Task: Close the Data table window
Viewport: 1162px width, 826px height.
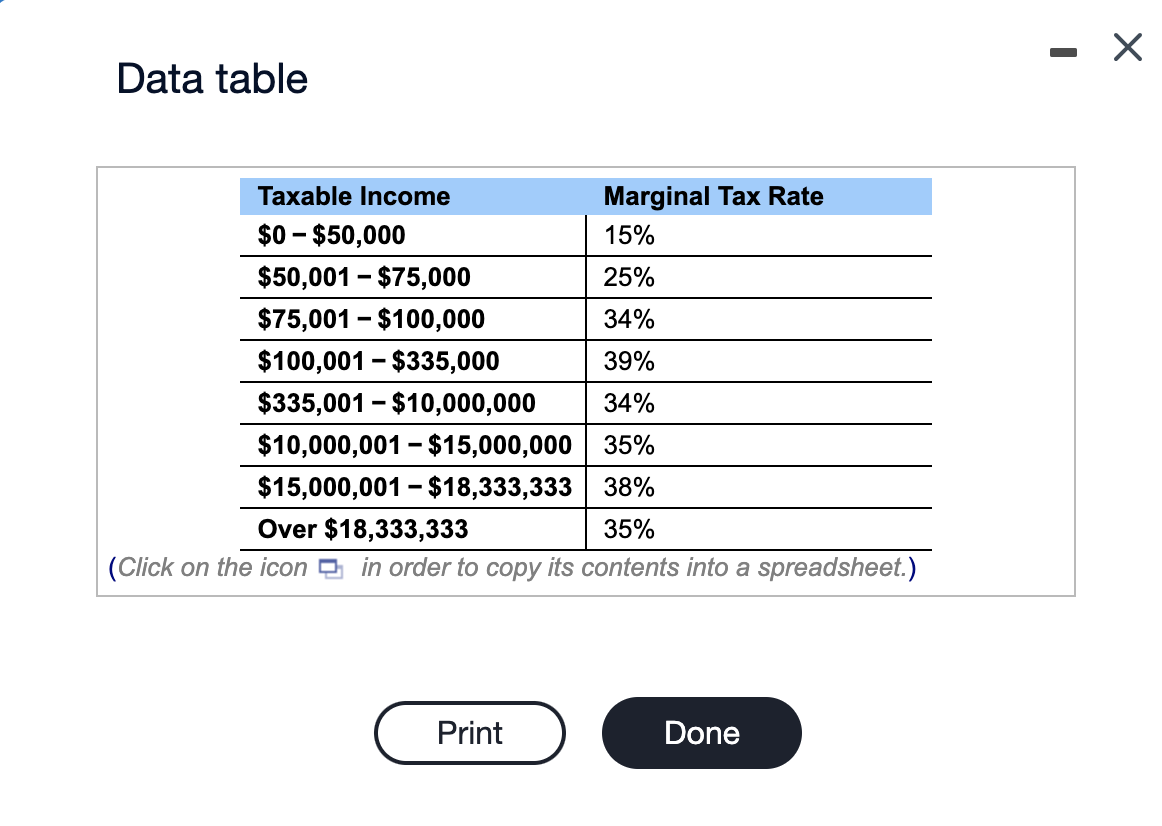Action: tap(1127, 47)
